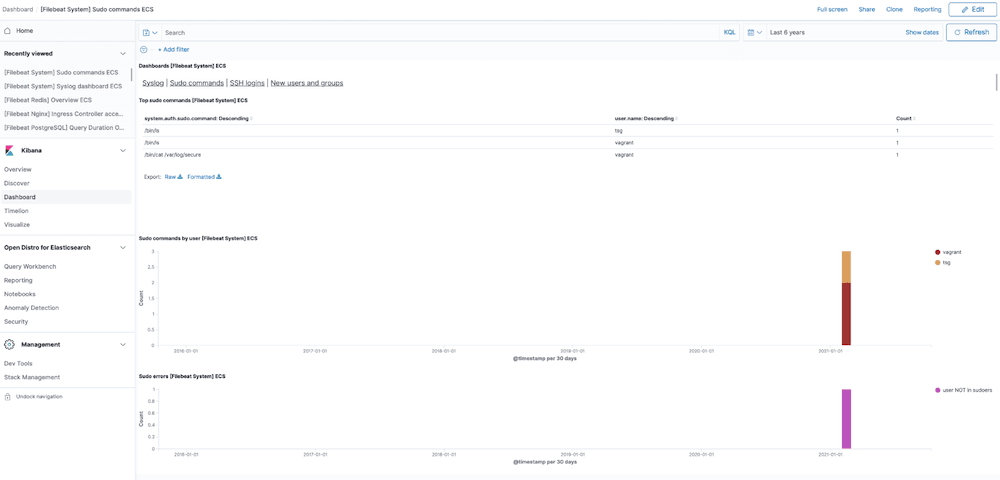Open recent PostgreSQL Query Duration item
This screenshot has width=1000, height=480.
click(x=63, y=127)
